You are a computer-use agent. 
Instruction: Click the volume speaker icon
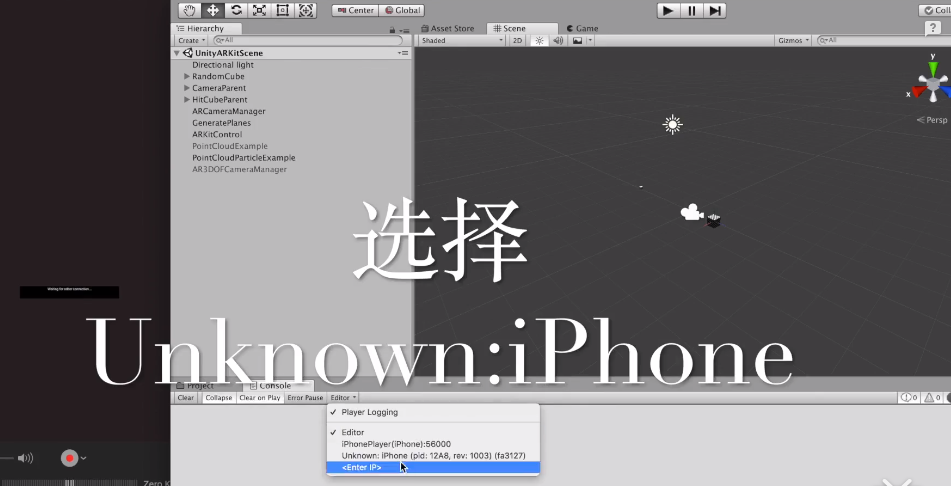[x=25, y=458]
